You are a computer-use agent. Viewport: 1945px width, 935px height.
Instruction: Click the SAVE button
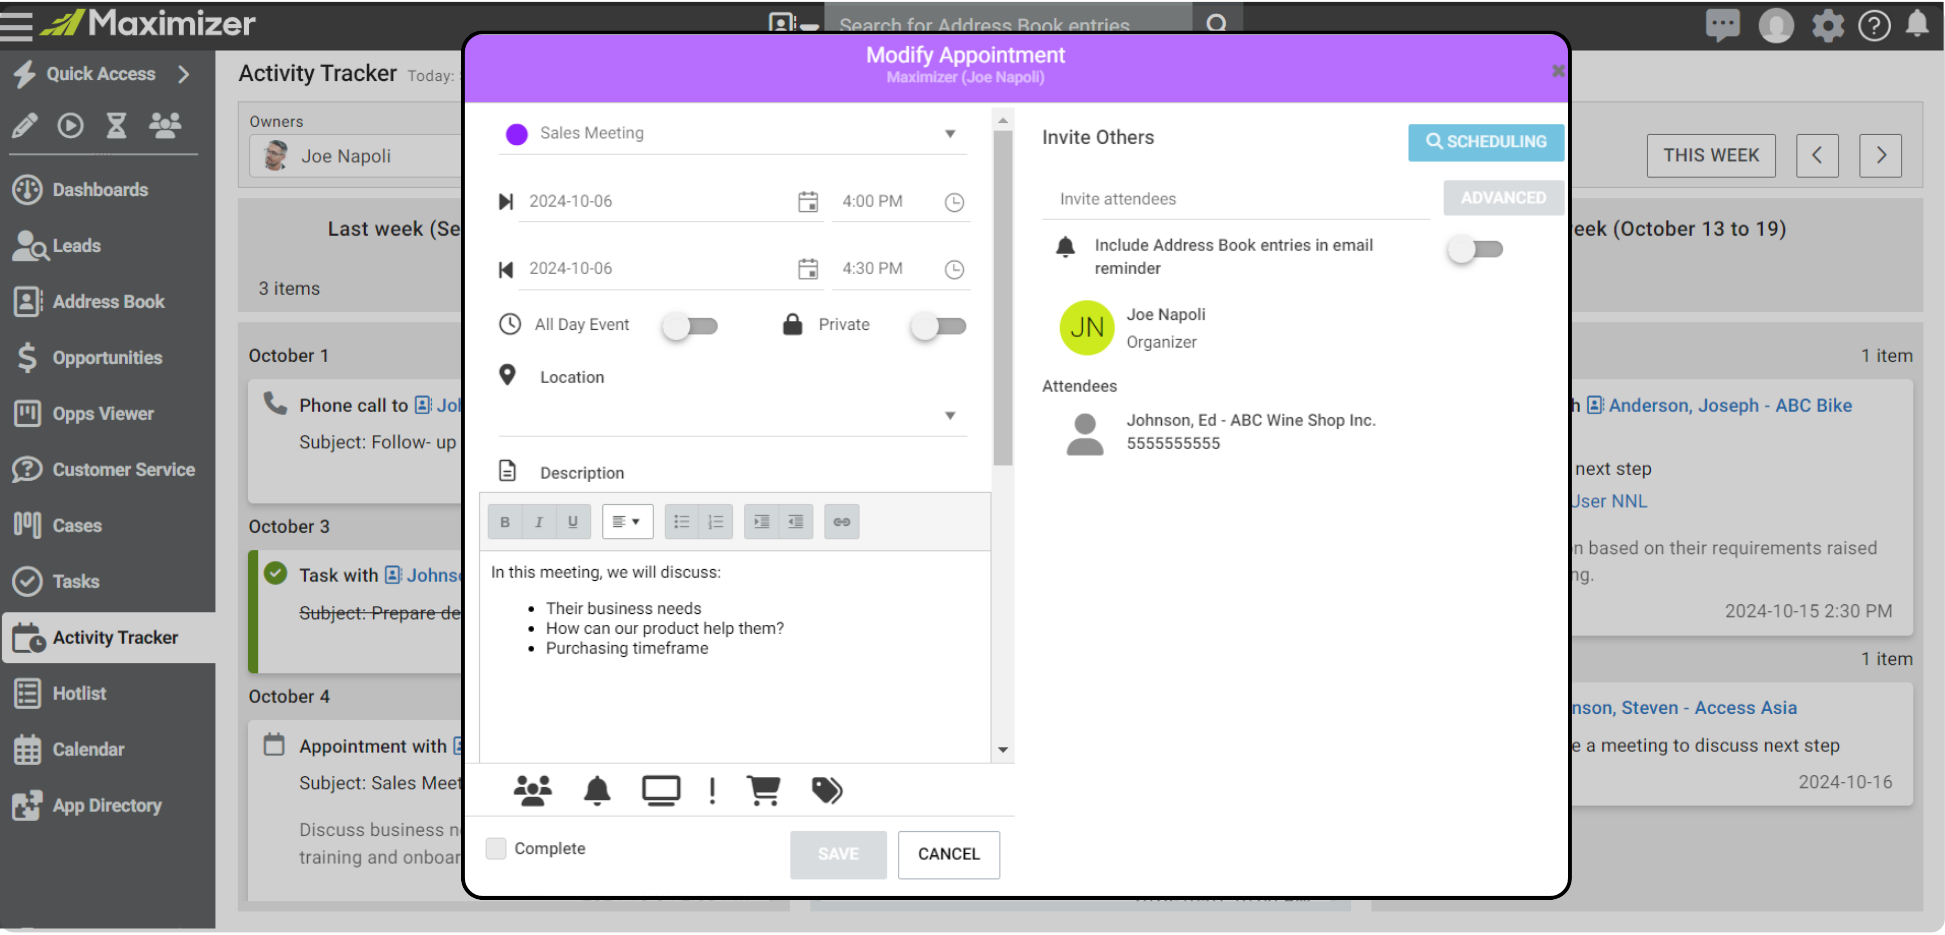[x=838, y=855]
